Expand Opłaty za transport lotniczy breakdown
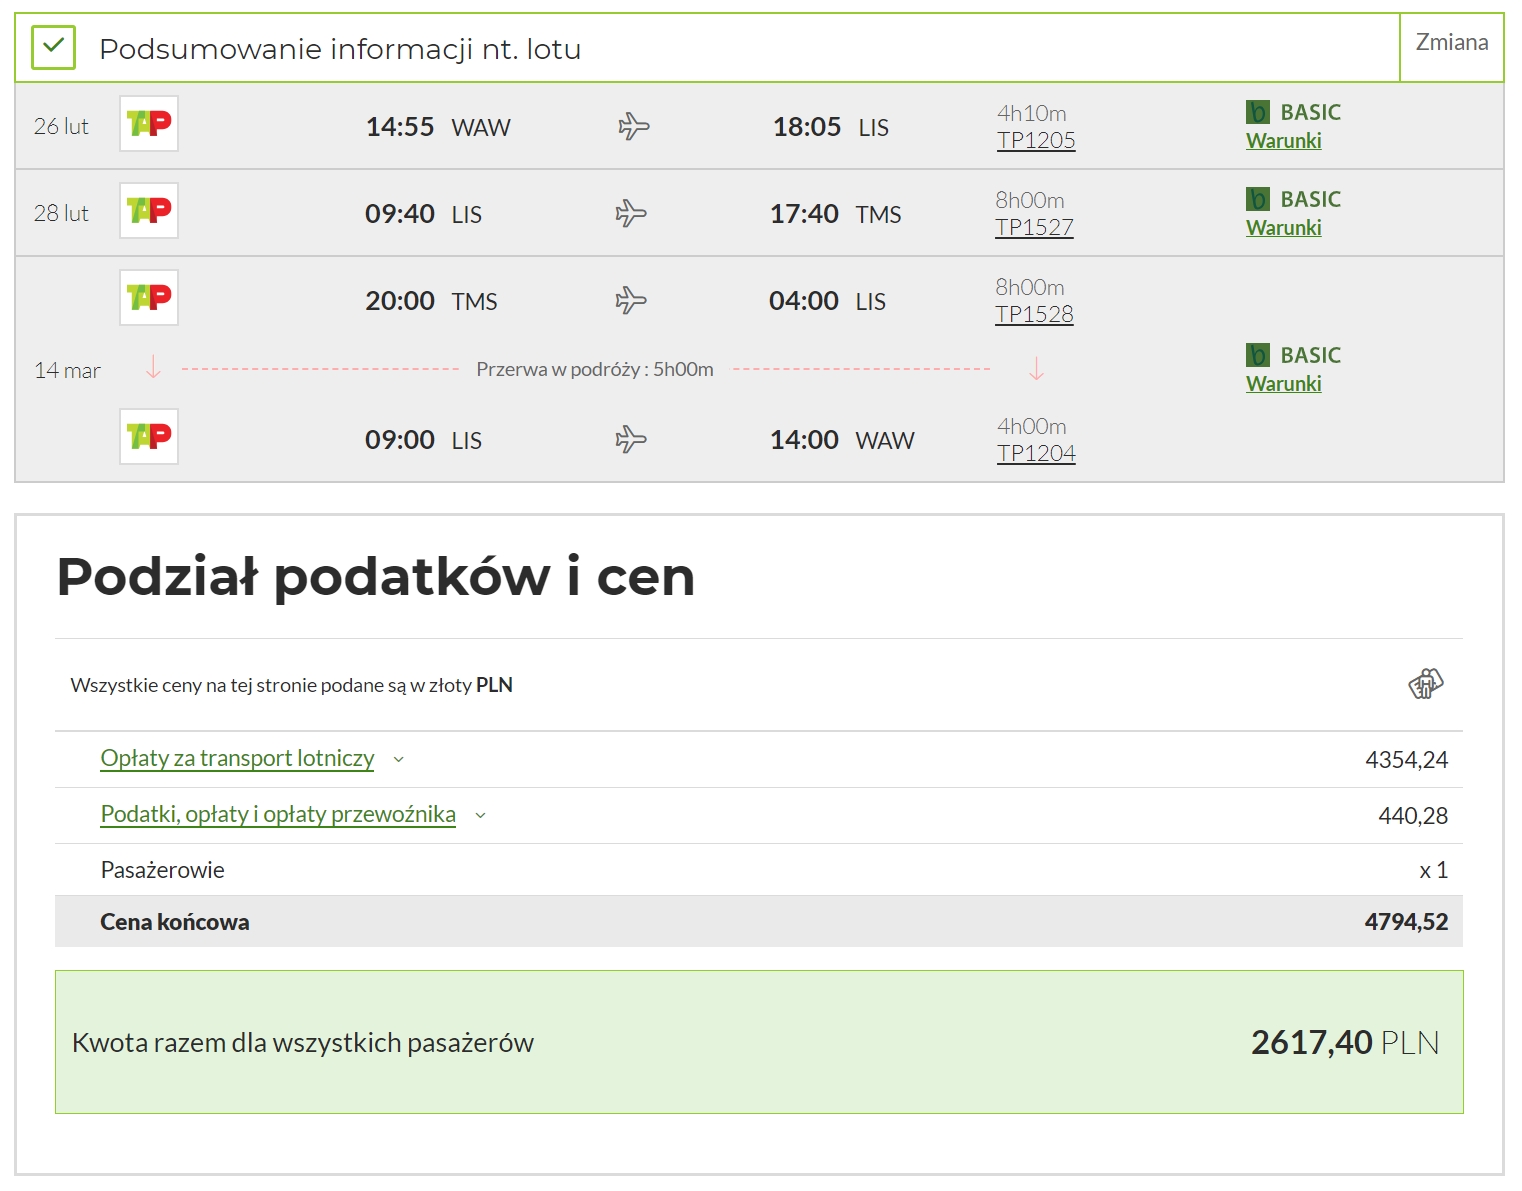 (x=237, y=758)
